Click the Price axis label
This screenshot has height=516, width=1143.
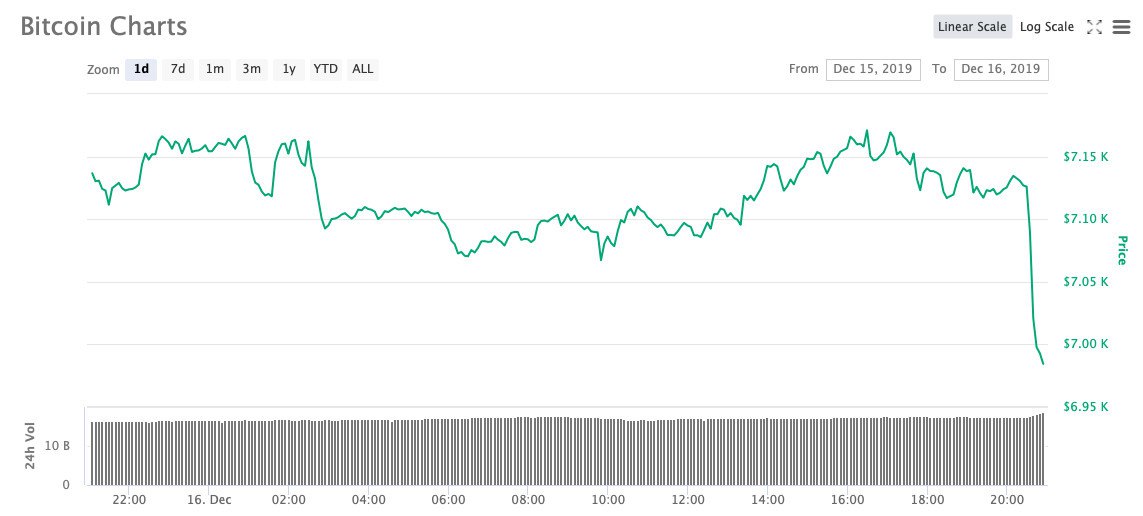pos(1122,250)
